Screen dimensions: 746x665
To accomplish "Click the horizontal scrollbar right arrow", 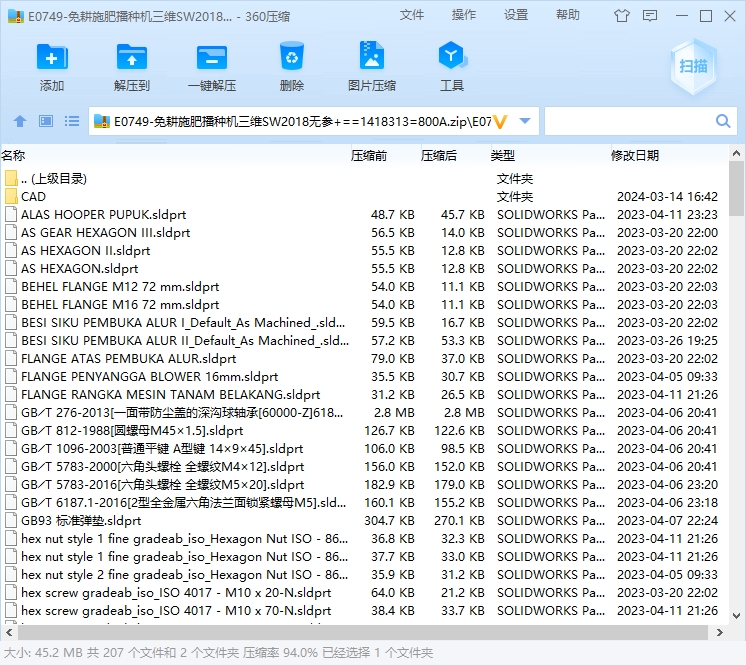I will point(720,633).
